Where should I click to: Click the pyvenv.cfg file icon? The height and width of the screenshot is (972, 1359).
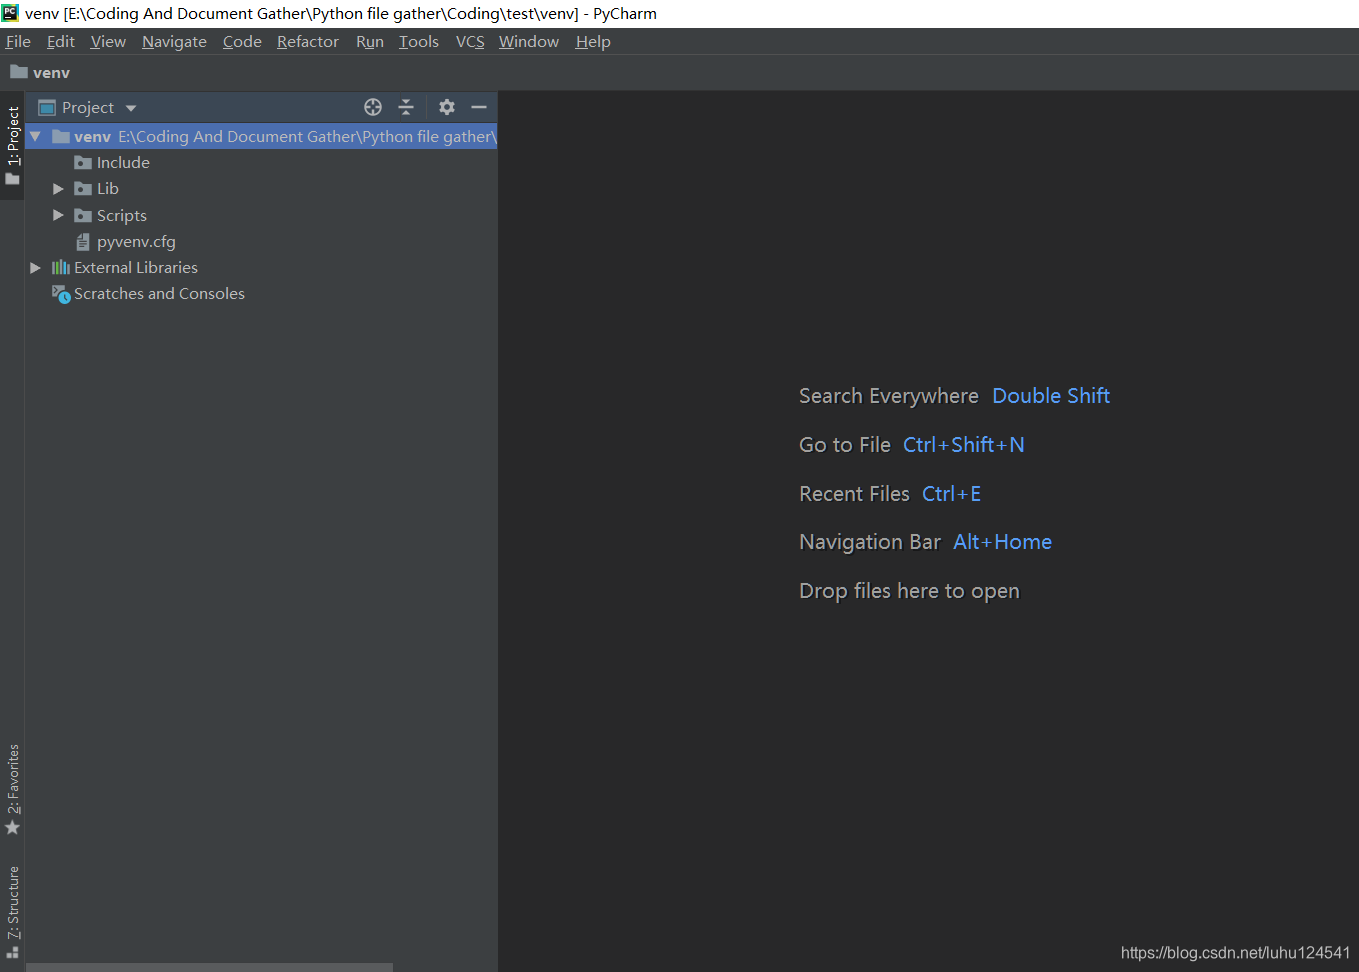tap(83, 242)
